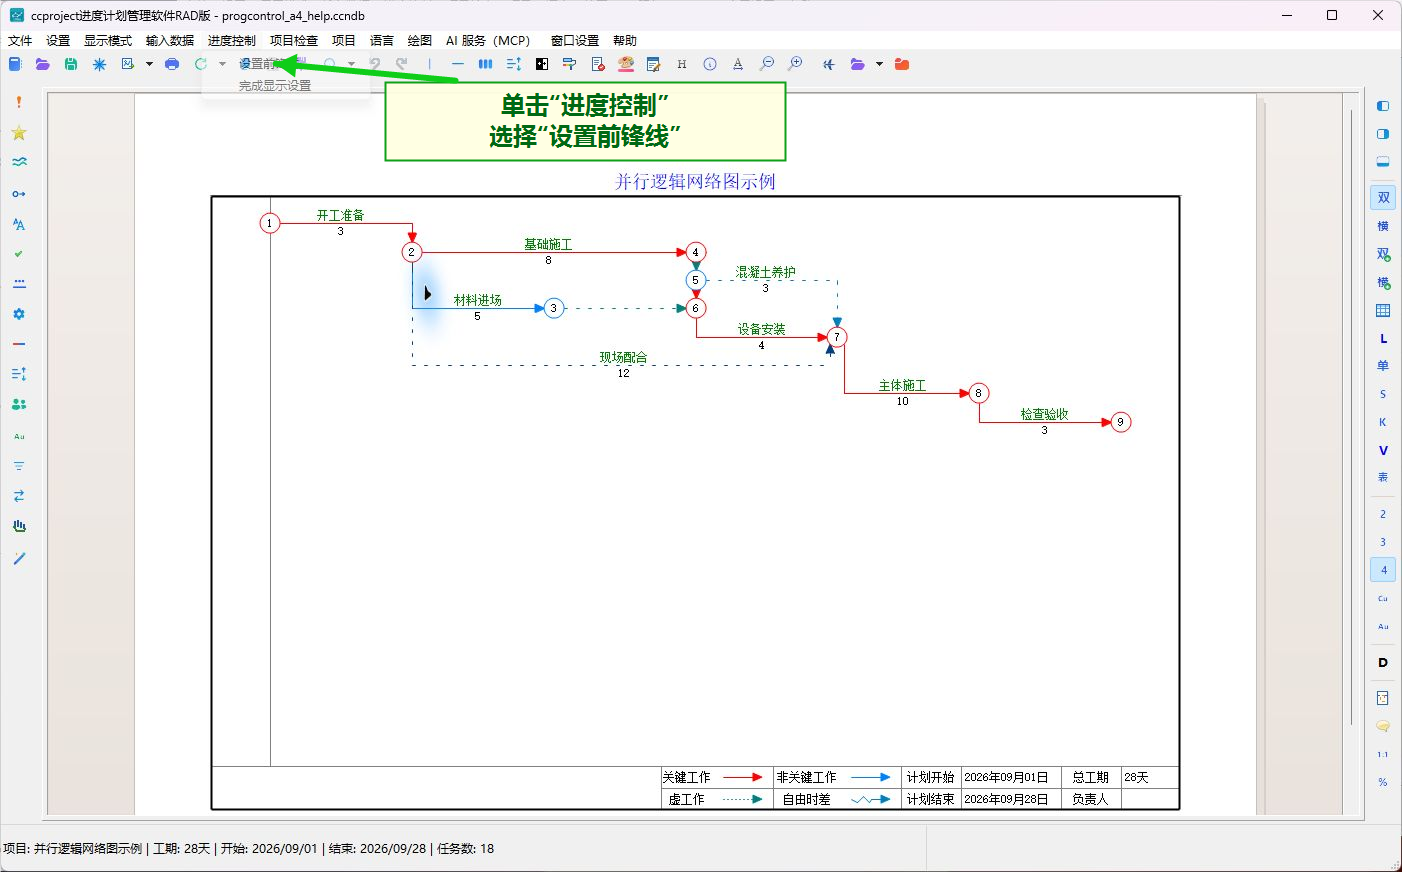Open the 显示模式 menu
Viewport: 1402px width, 872px height.
pos(108,41)
